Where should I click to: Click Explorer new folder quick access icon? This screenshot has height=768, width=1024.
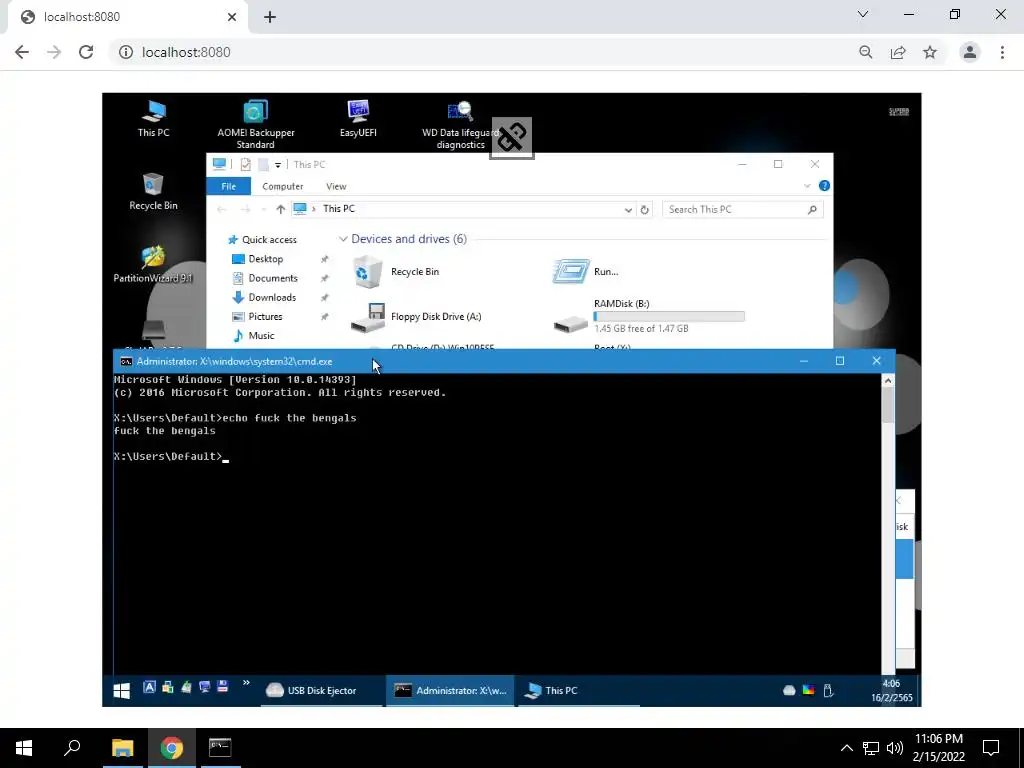pos(263,165)
